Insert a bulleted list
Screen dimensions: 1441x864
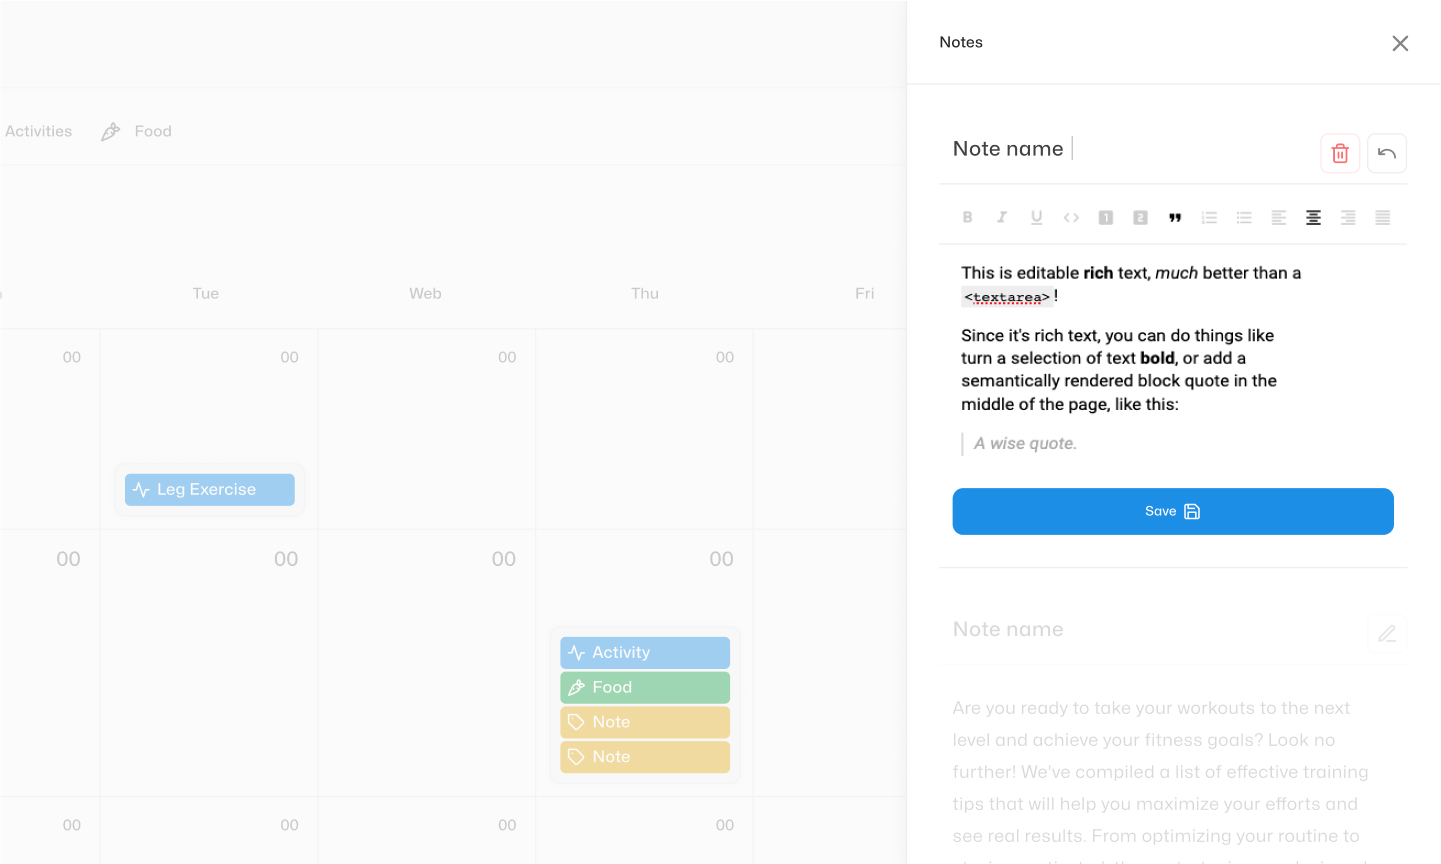pyautogui.click(x=1244, y=217)
